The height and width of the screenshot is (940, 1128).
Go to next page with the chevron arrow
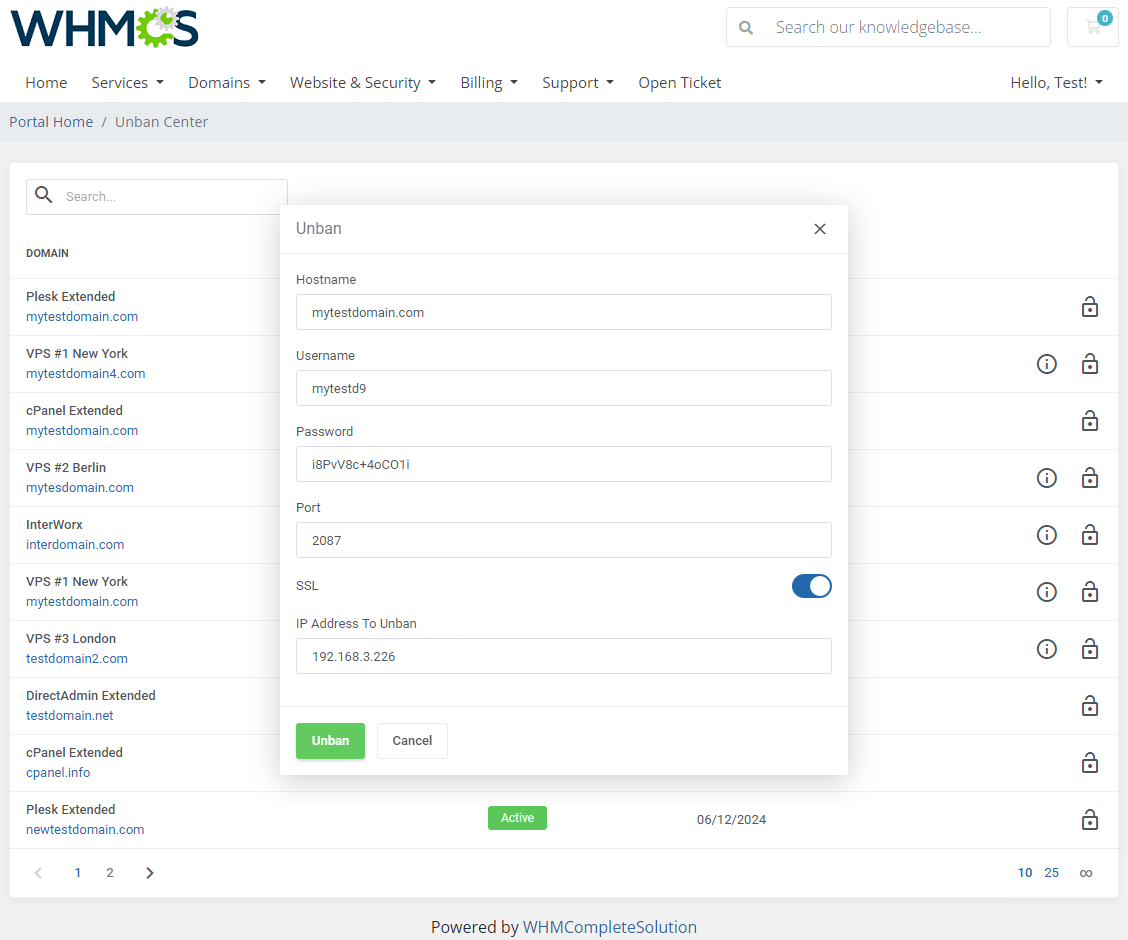point(149,872)
